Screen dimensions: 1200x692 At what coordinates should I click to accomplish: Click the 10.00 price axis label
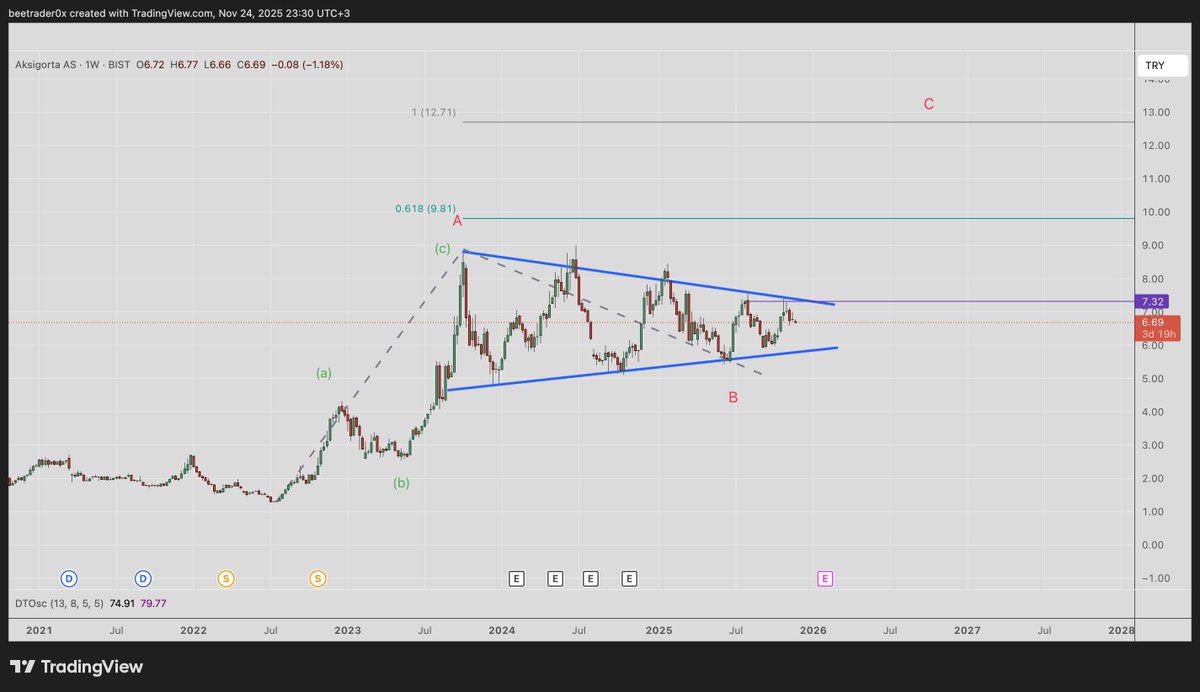(x=1157, y=212)
